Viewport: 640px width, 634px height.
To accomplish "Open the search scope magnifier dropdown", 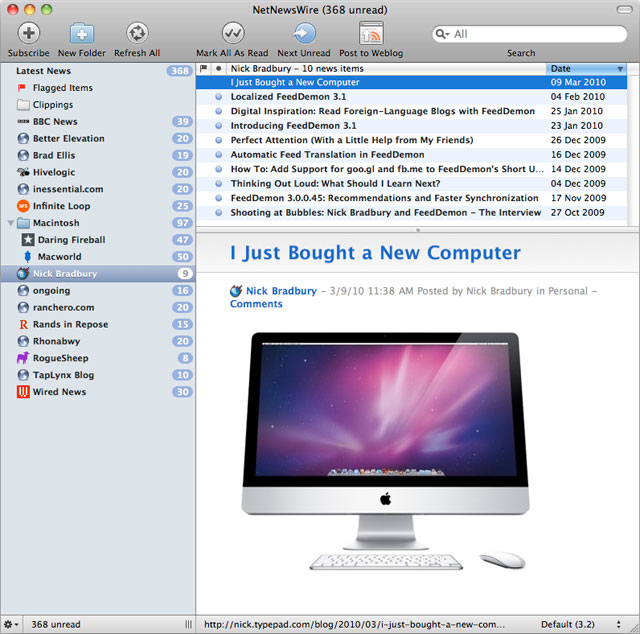I will [442, 34].
